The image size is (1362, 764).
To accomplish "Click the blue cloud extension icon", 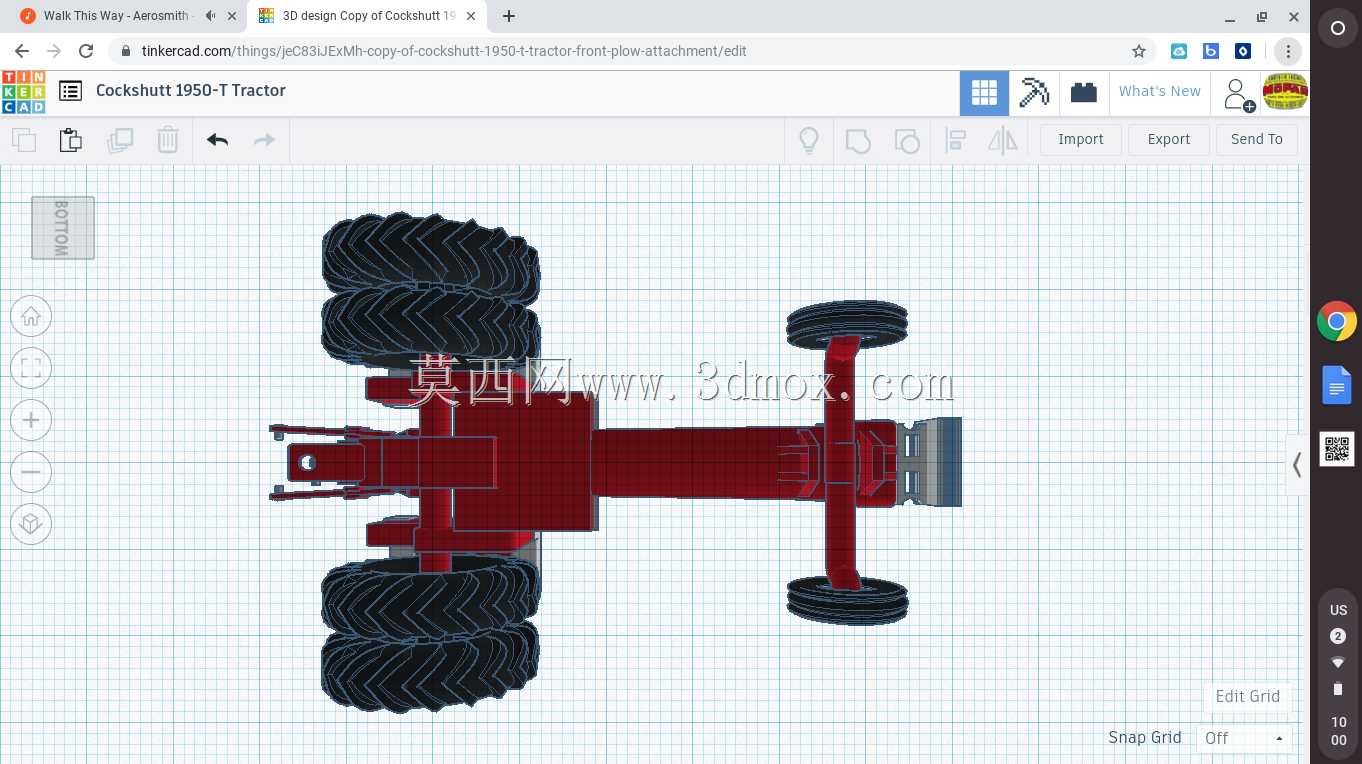I will click(x=1179, y=51).
